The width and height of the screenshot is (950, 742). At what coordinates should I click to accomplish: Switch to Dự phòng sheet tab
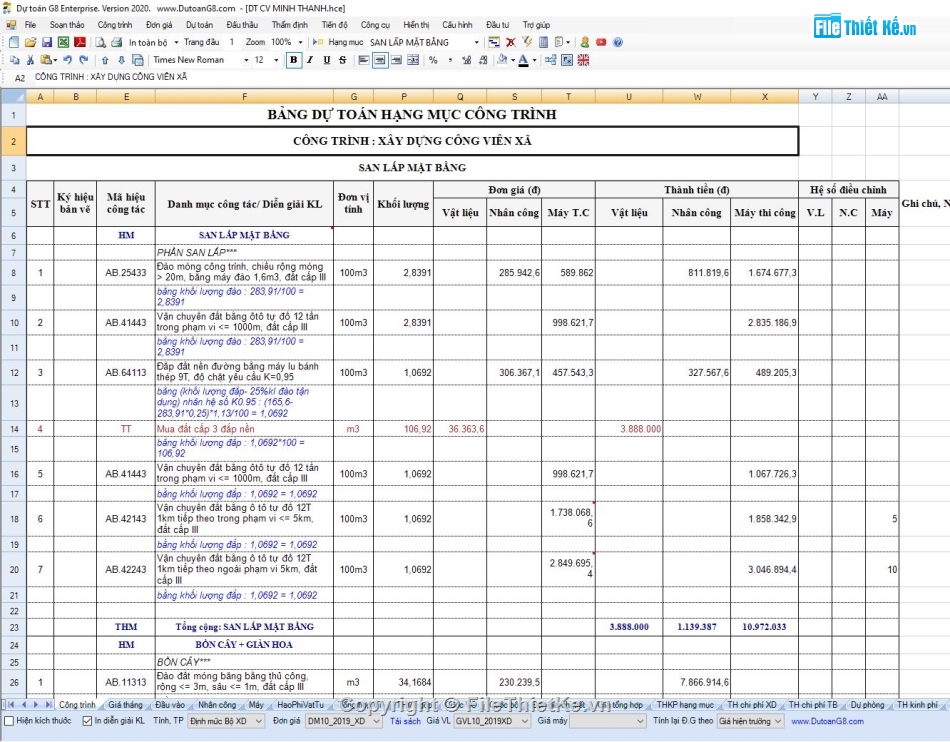tap(867, 704)
